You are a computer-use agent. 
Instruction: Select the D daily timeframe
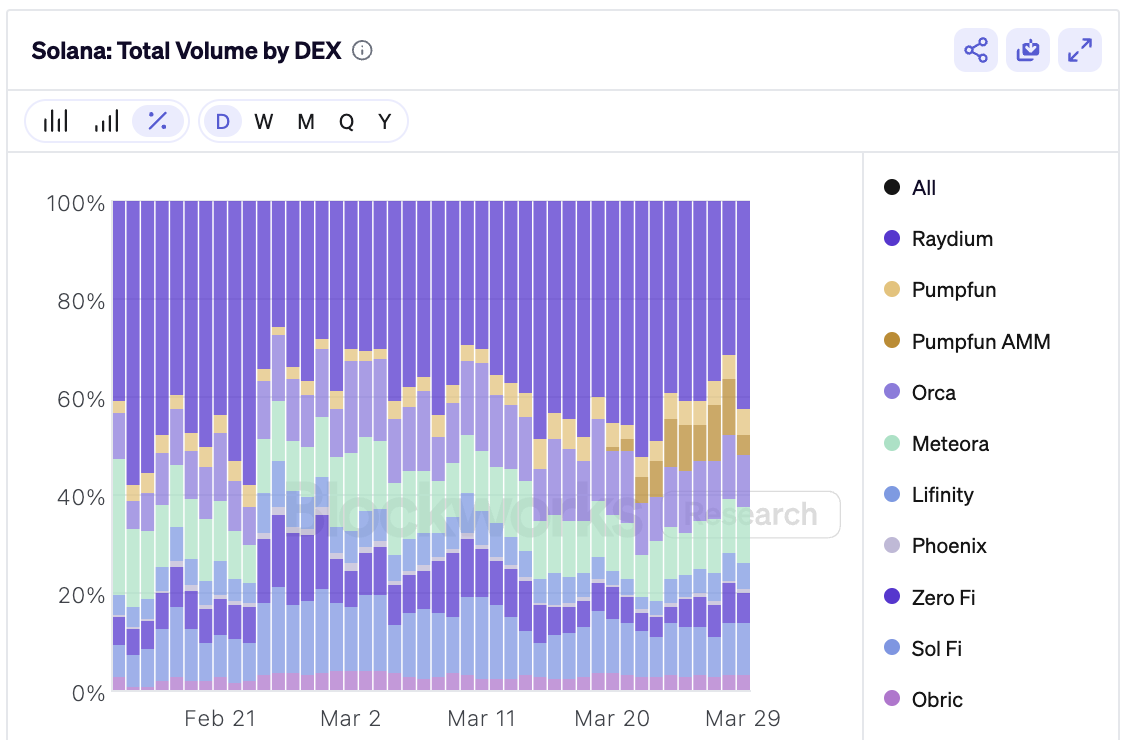223,120
